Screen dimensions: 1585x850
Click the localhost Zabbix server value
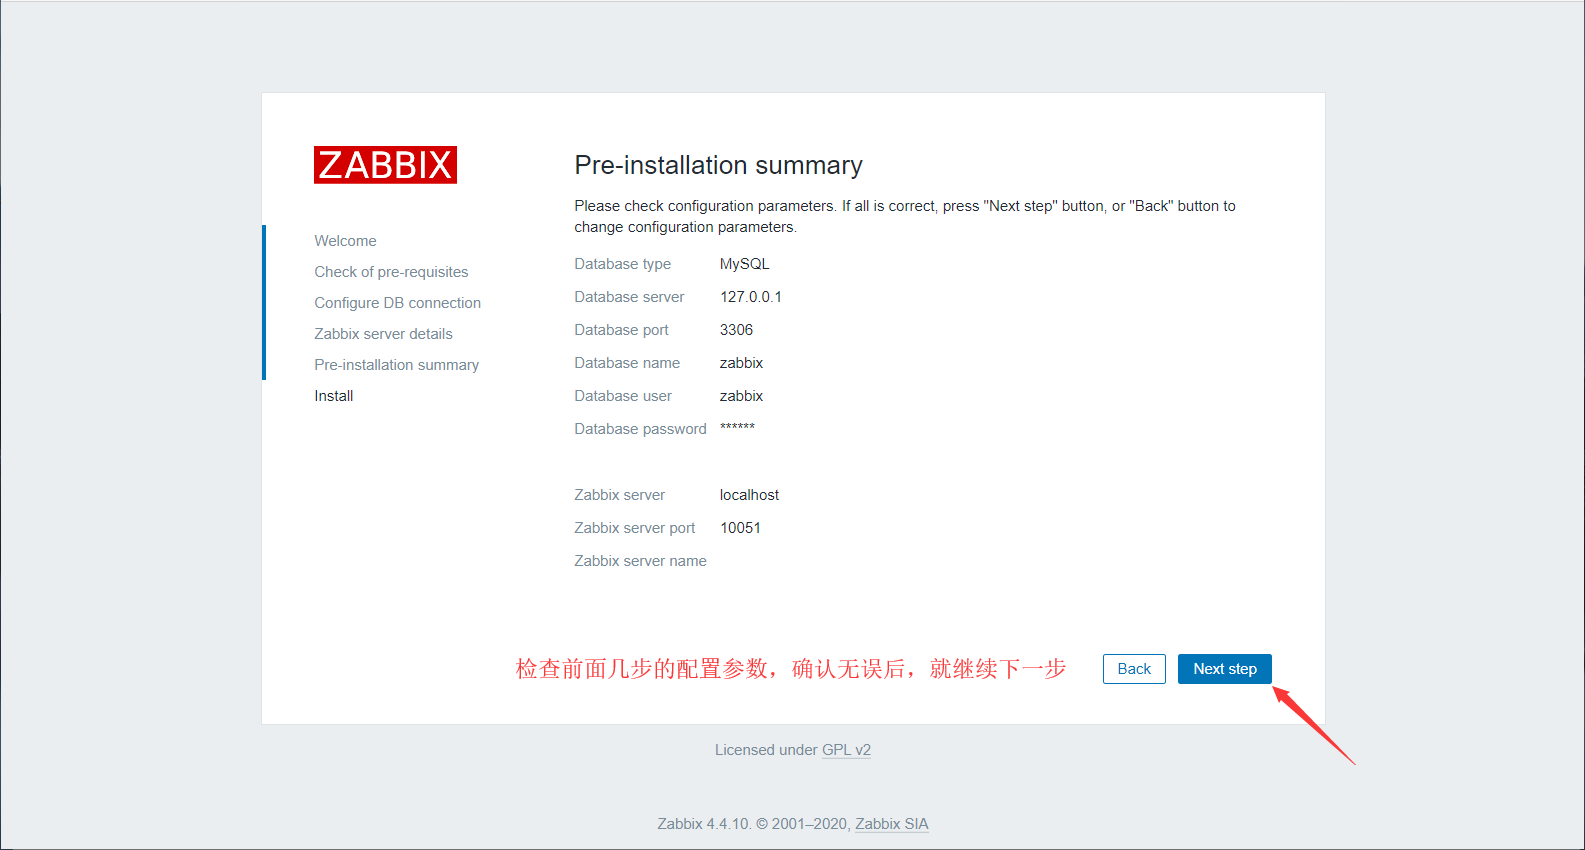[749, 495]
